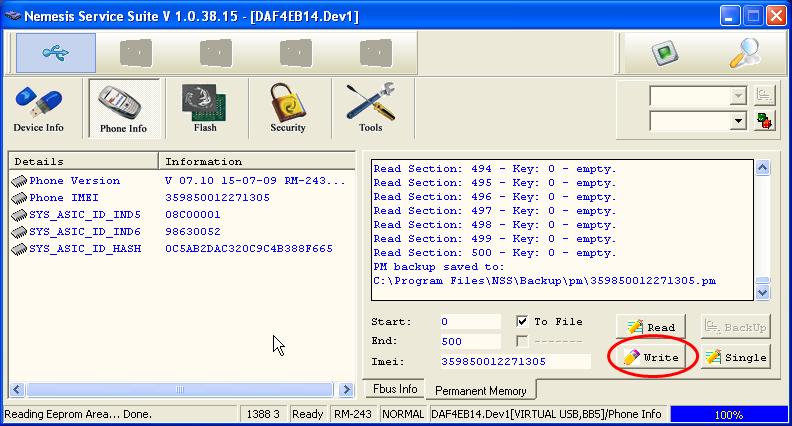The width and height of the screenshot is (792, 426).
Task: Click the icon beside the upper combo box
Action: [764, 95]
